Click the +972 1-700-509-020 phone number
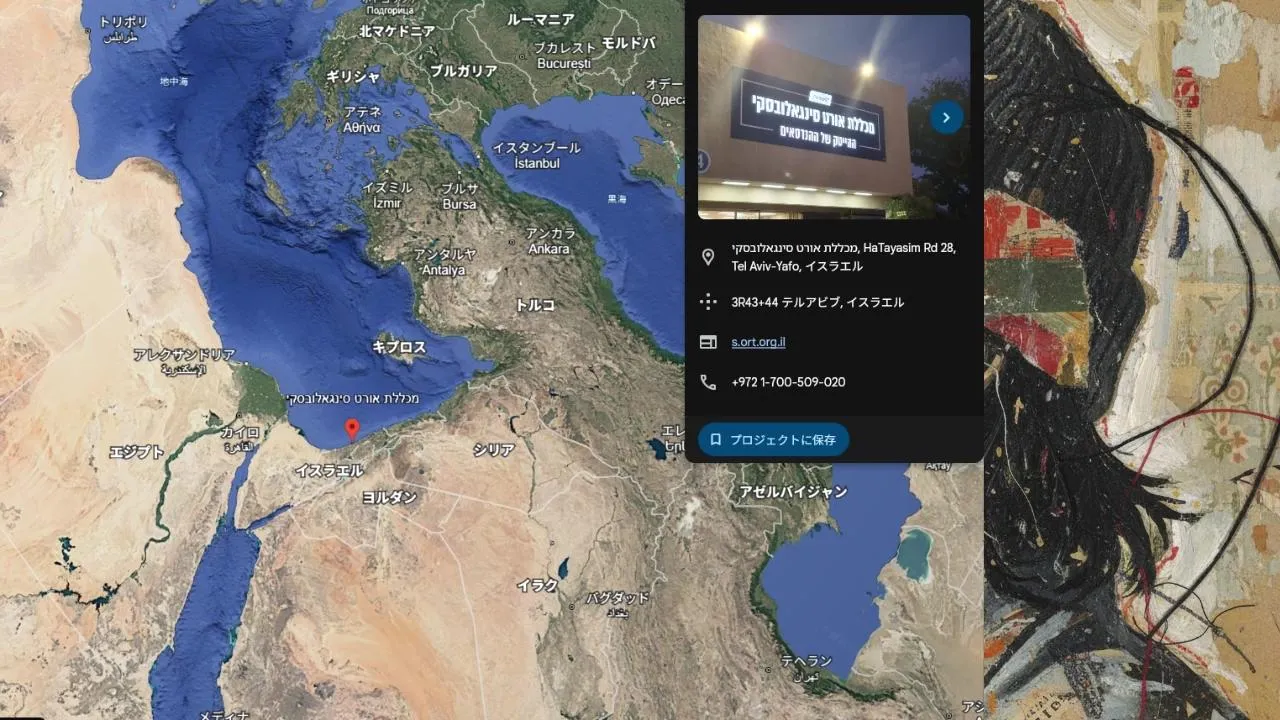Image resolution: width=1280 pixels, height=720 pixels. pos(788,382)
